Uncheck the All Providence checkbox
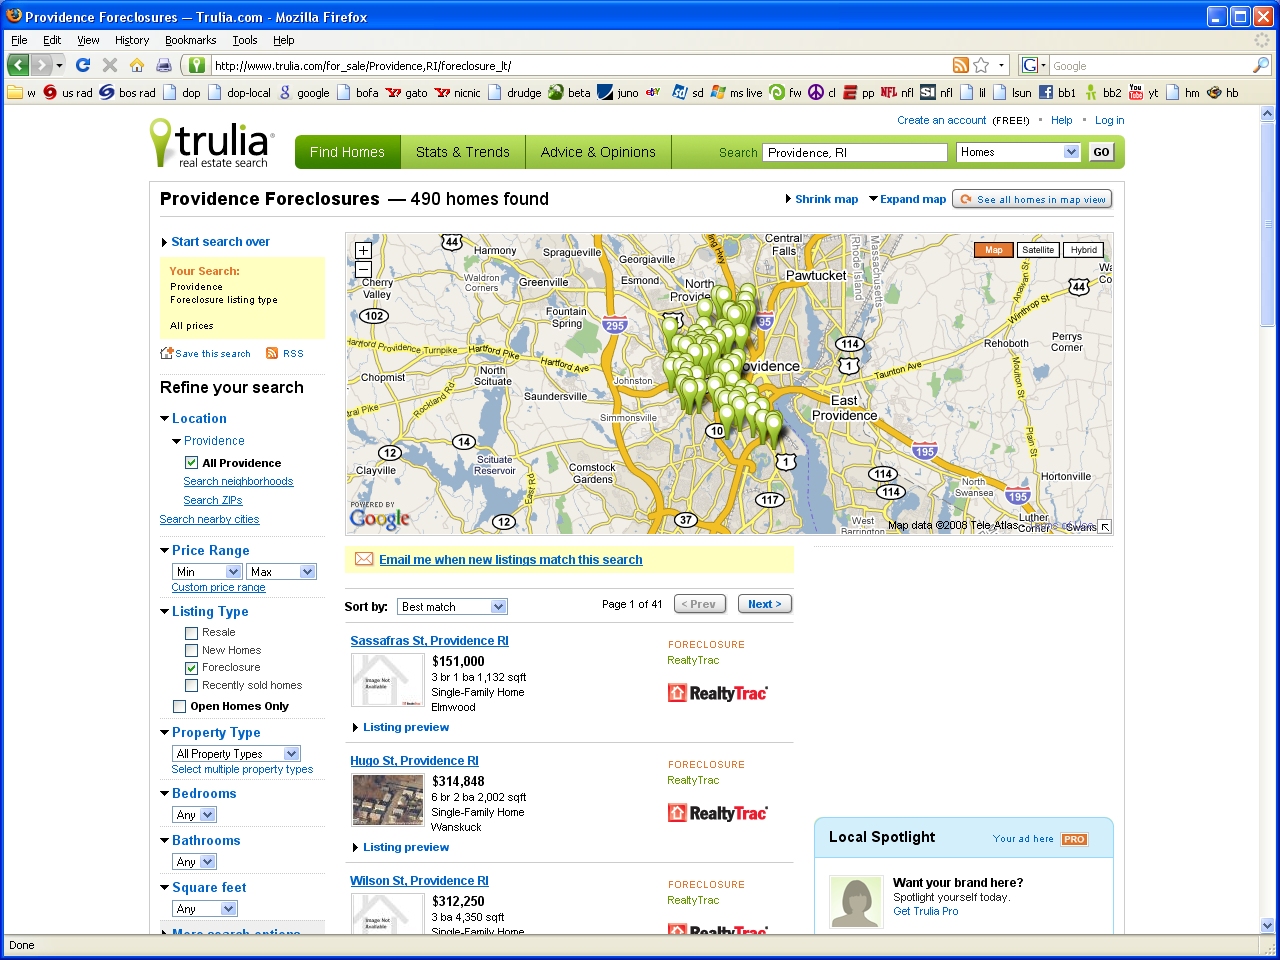The height and width of the screenshot is (960, 1280). 191,463
